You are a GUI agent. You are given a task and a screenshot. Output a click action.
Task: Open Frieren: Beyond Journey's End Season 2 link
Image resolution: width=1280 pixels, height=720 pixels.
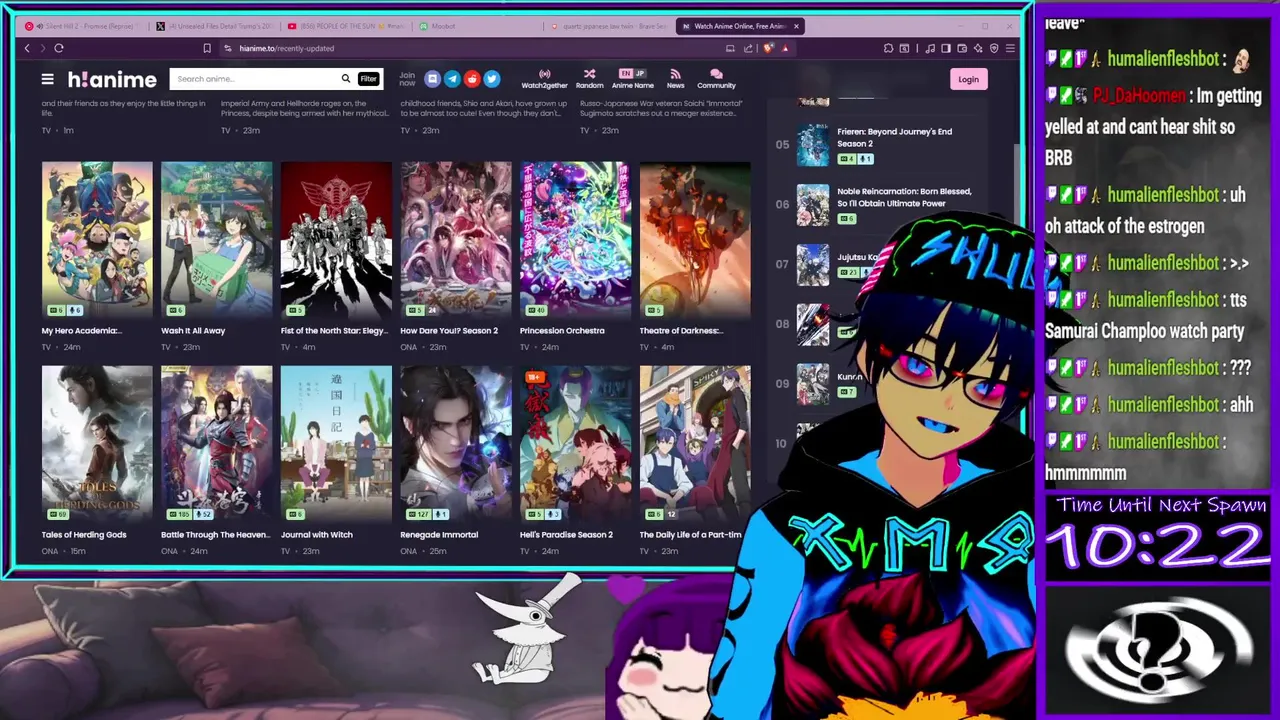click(x=894, y=137)
